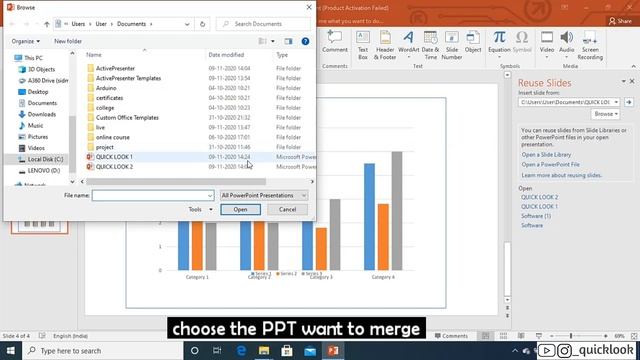Select Downloads in navigation tree
Image resolution: width=640 pixels, height=360 pixels.
click(x=41, y=114)
